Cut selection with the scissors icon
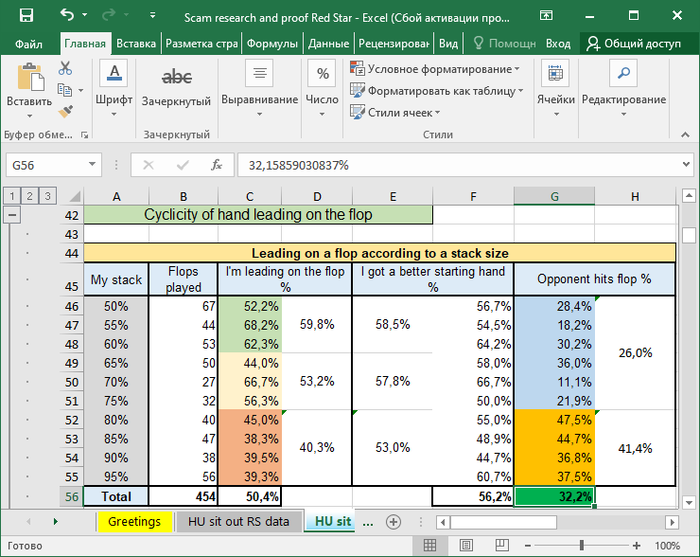700x557 pixels. tap(65, 68)
